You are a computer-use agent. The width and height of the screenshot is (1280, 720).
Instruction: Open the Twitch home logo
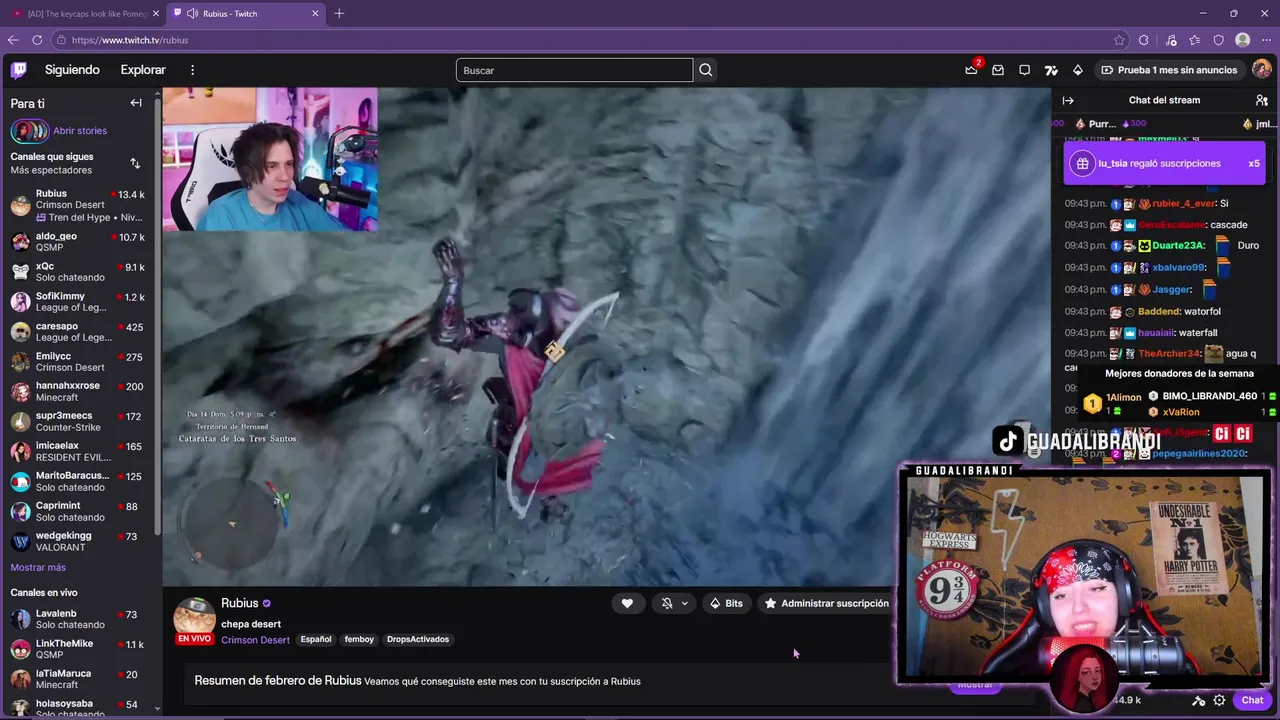[x=19, y=70]
